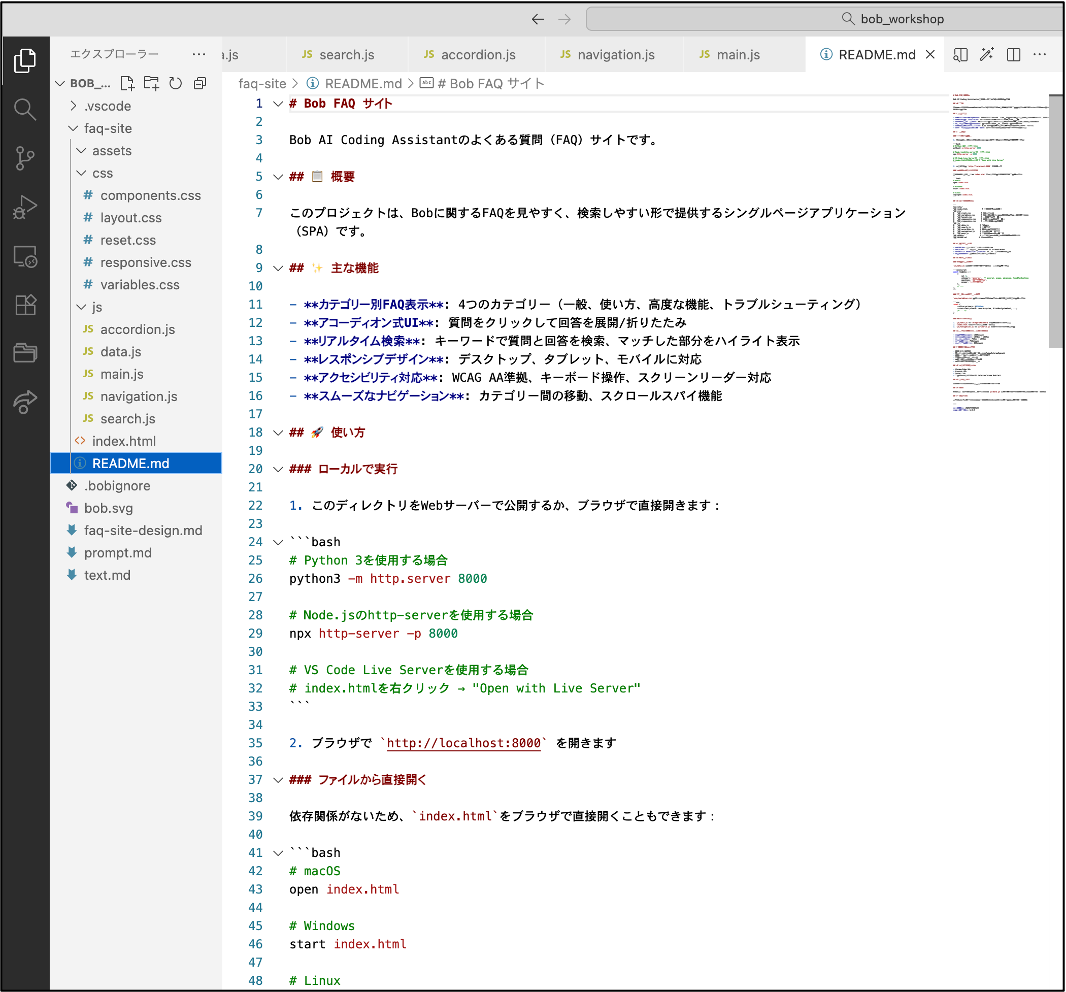Expand the .vscode folder
1066x992 pixels.
pos(73,106)
